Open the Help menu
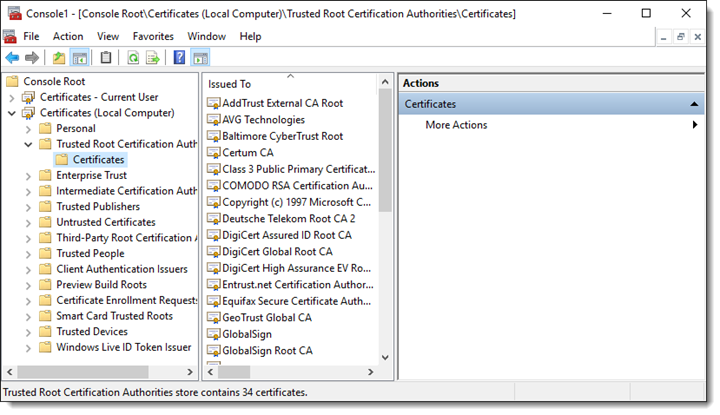Viewport: 720px width, 415px height. 250,36
